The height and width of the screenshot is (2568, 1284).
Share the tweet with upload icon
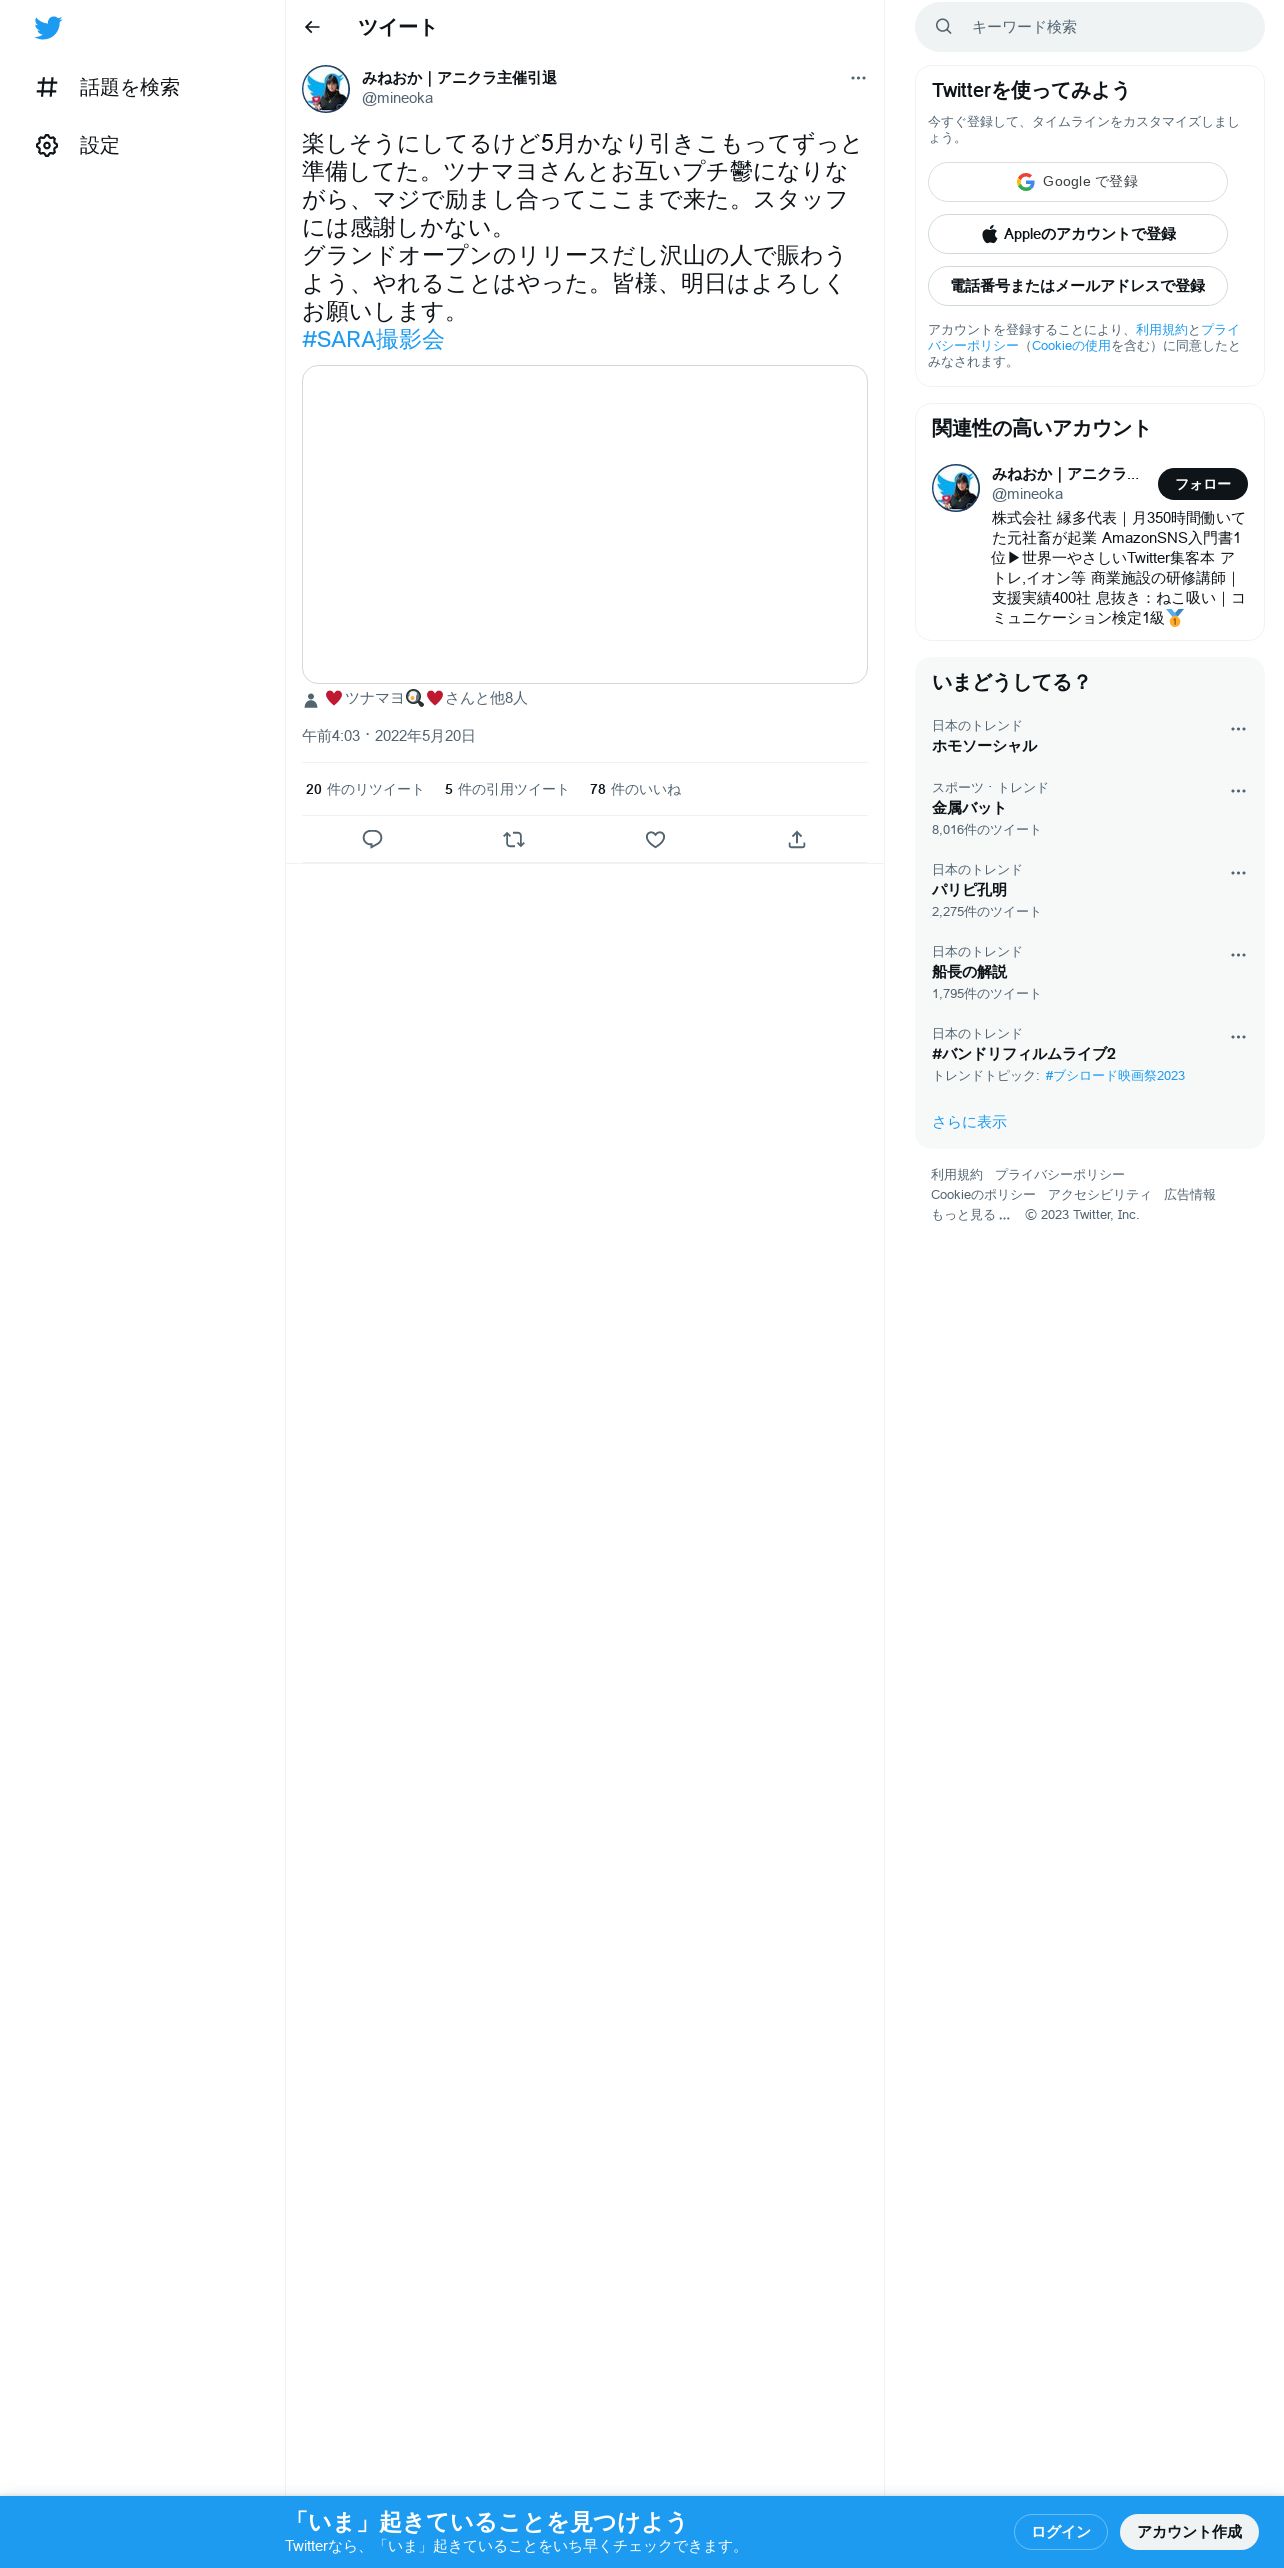(797, 840)
